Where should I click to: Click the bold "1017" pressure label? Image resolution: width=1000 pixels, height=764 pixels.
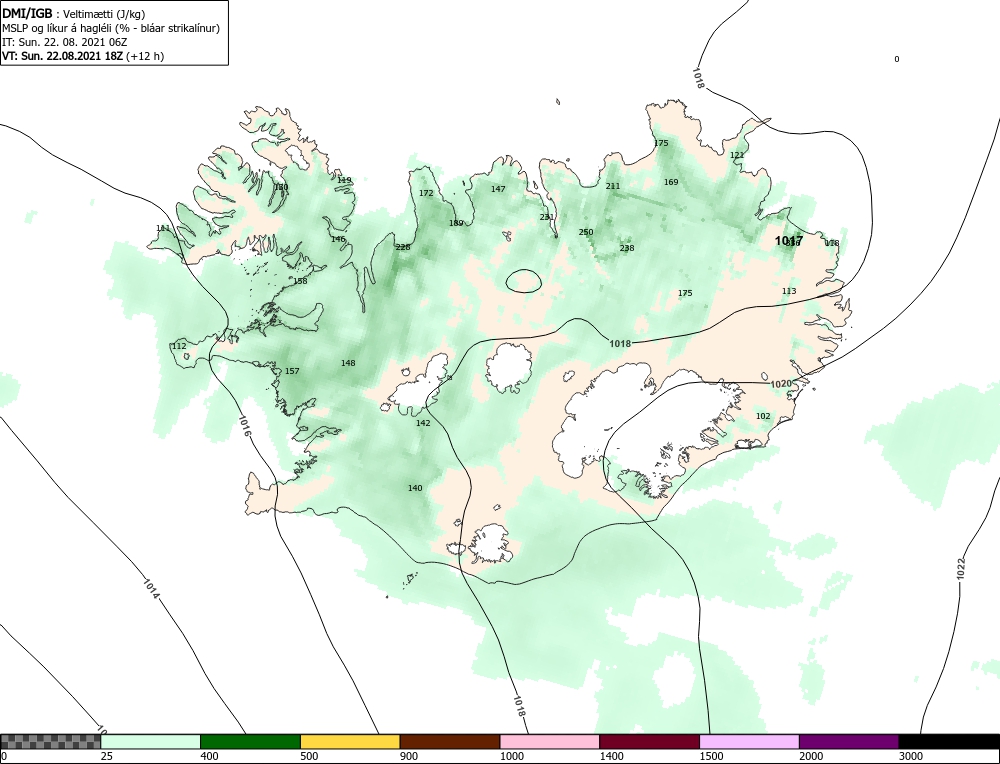(x=788, y=240)
